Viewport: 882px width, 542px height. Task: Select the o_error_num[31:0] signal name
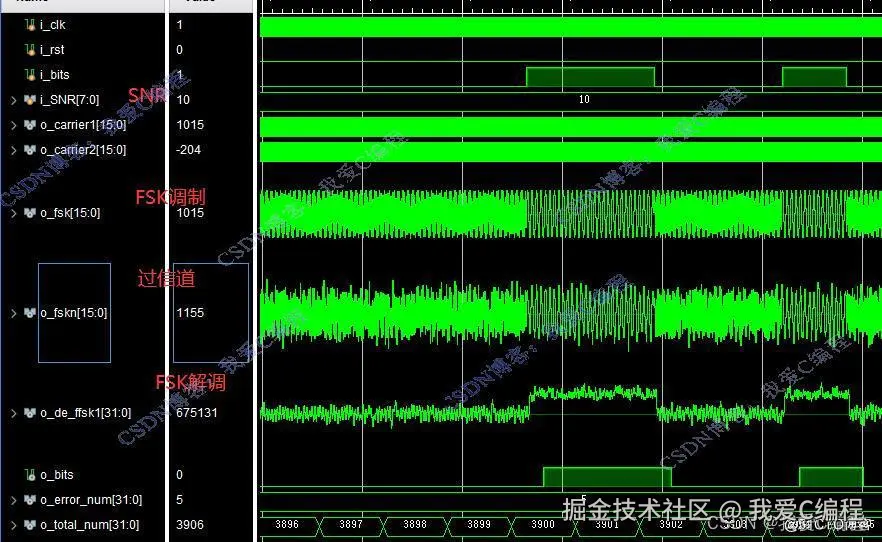pyautogui.click(x=91, y=500)
